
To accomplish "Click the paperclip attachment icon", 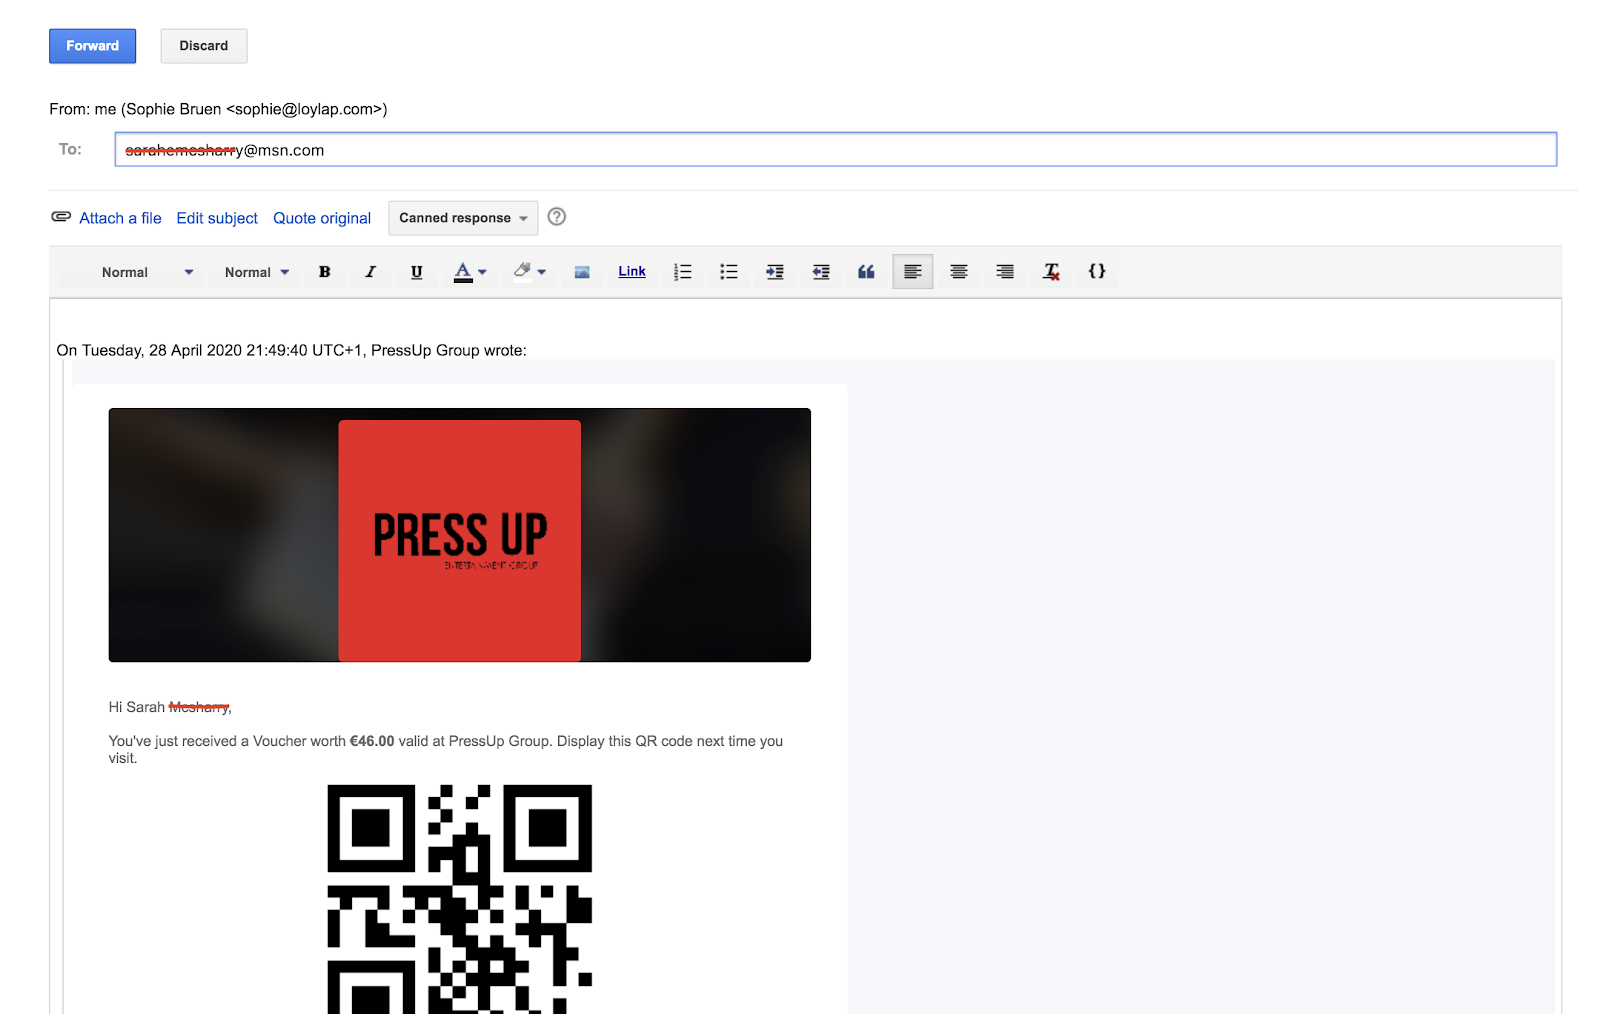I will 61,217.
